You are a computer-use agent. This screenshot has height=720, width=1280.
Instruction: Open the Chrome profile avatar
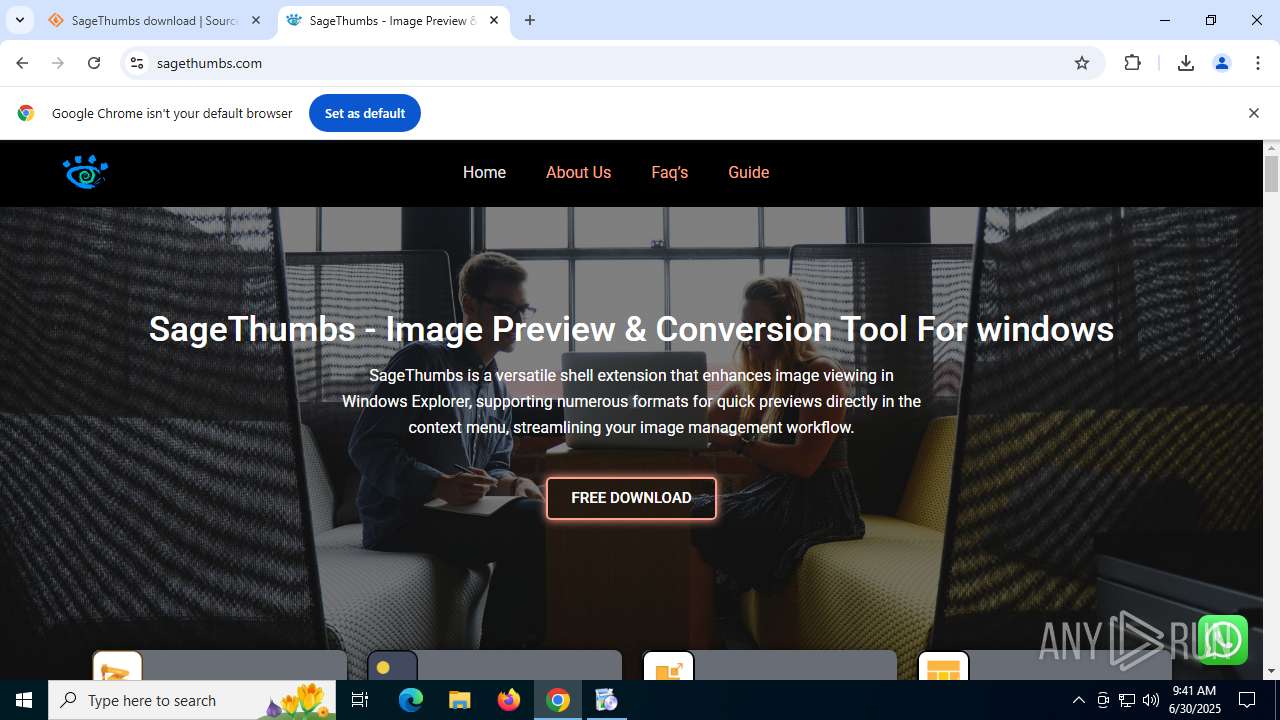[1222, 63]
